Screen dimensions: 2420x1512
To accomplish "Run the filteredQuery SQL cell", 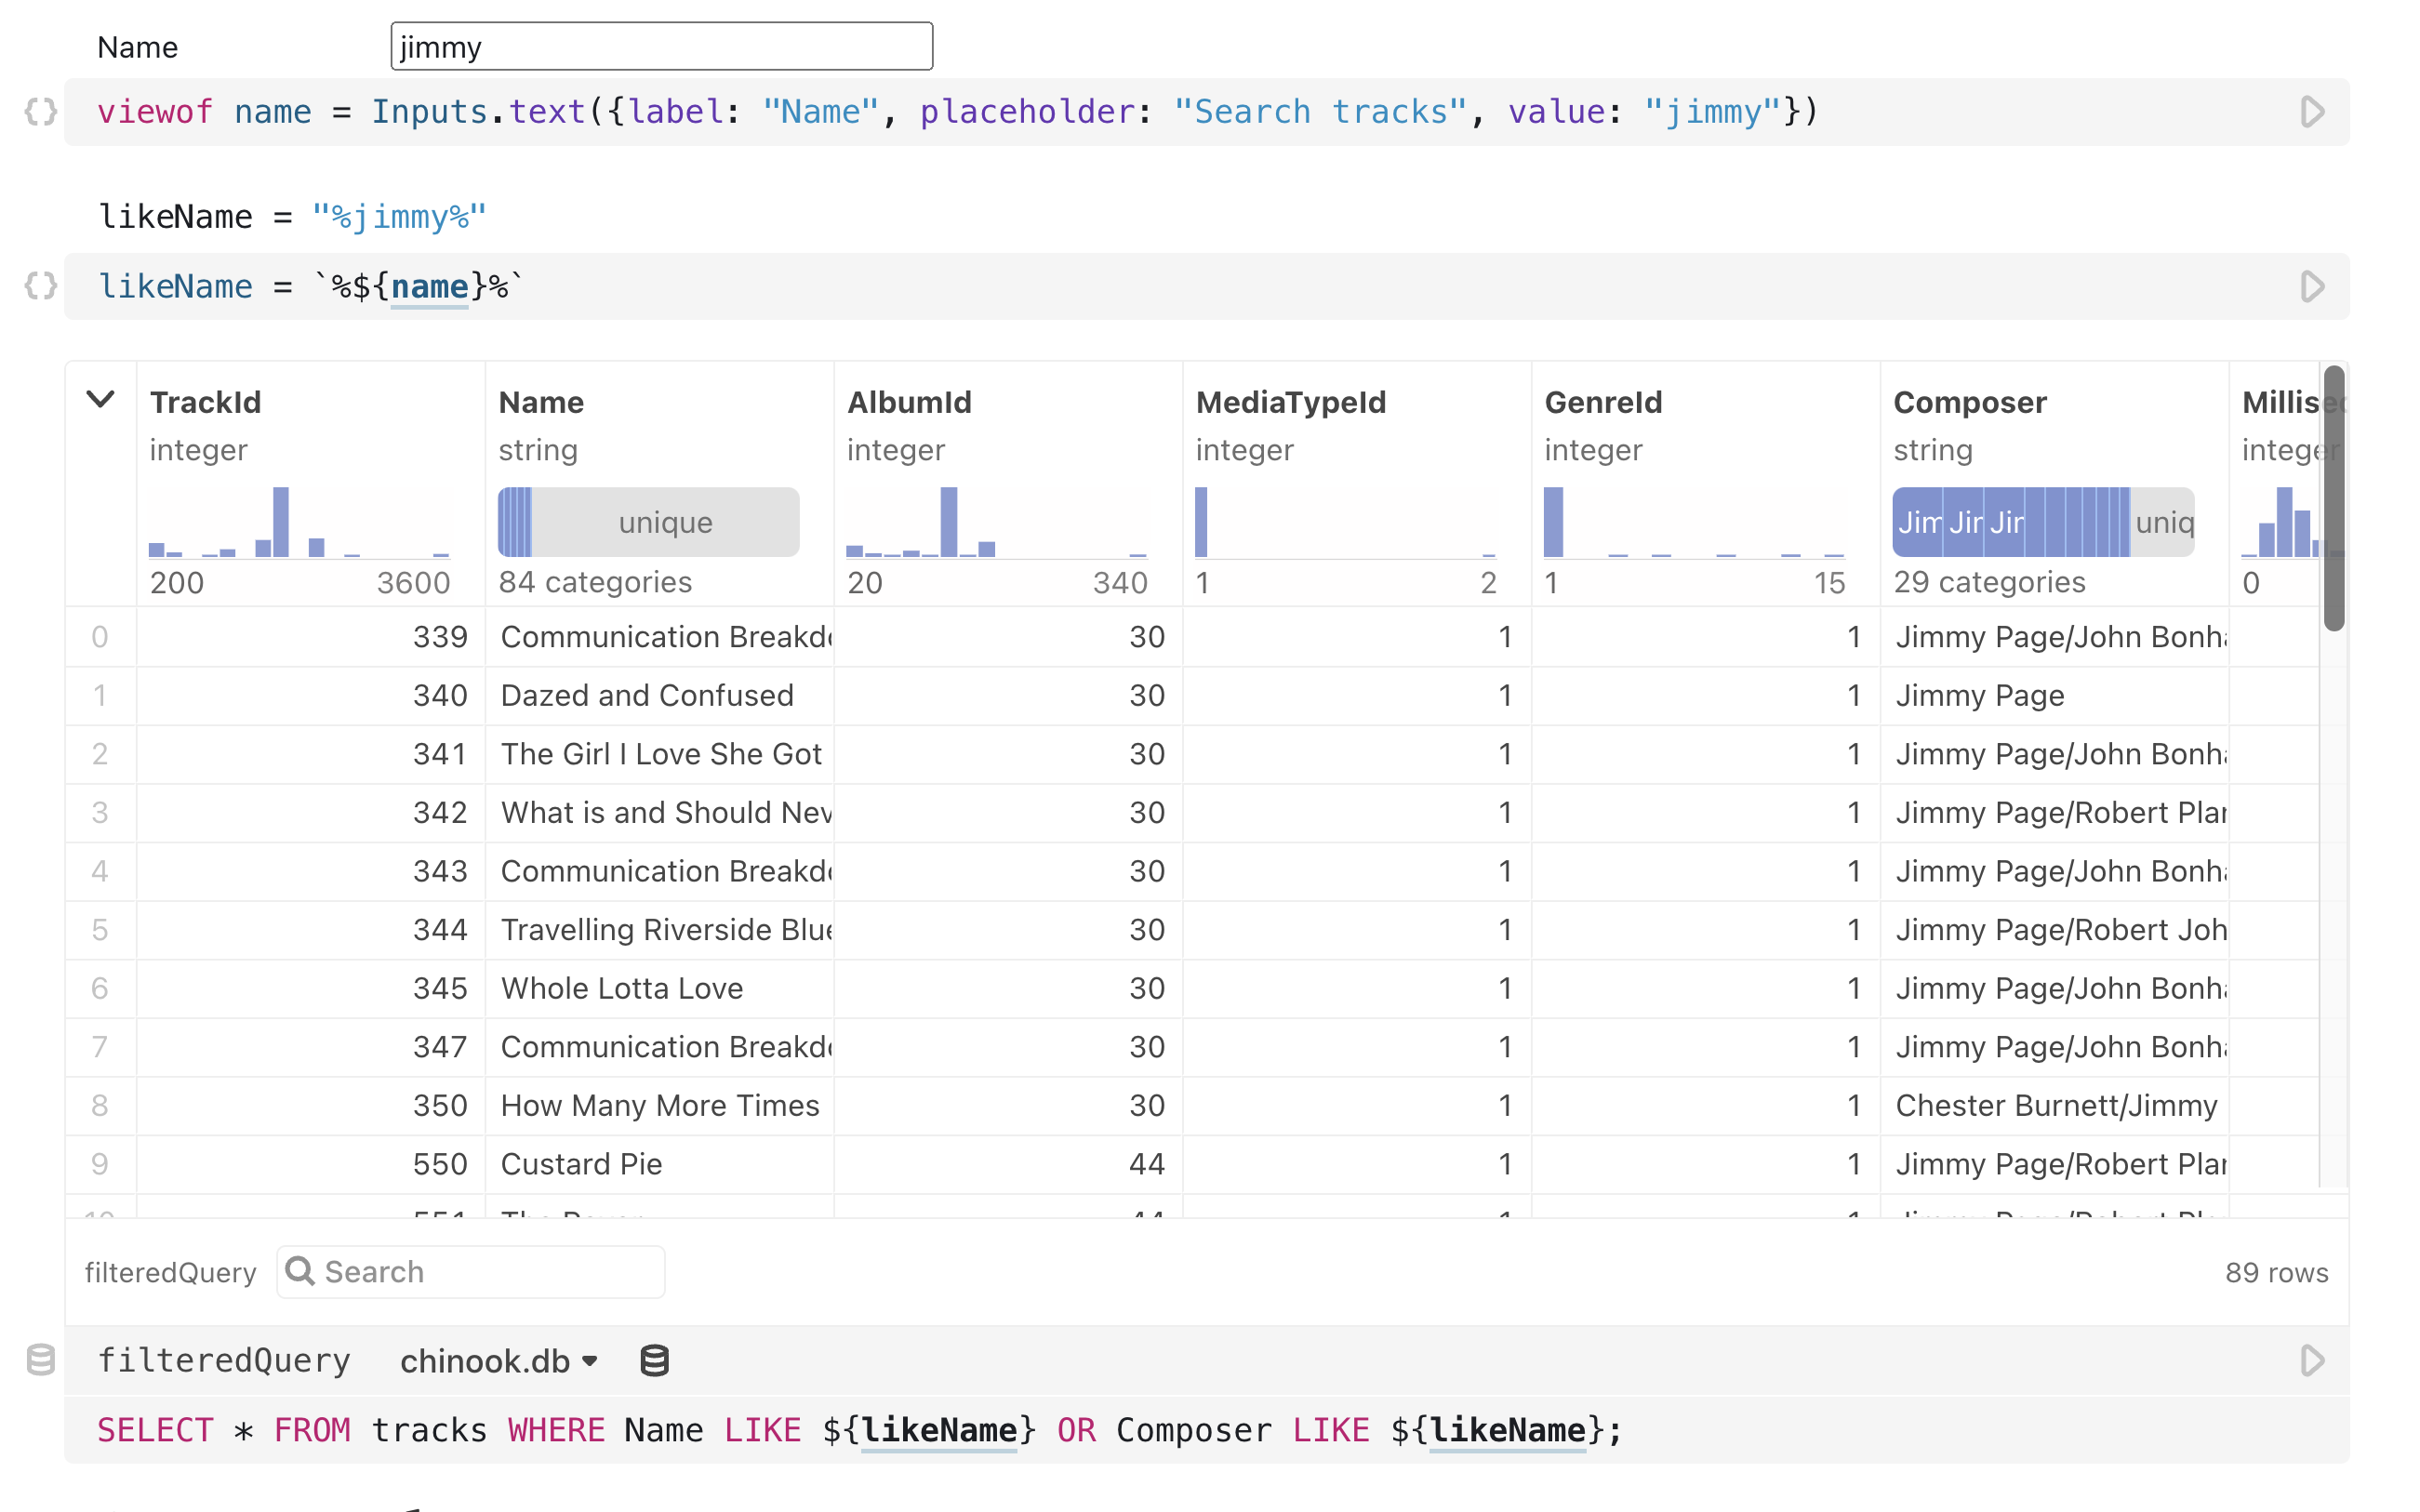I will click(2311, 1360).
